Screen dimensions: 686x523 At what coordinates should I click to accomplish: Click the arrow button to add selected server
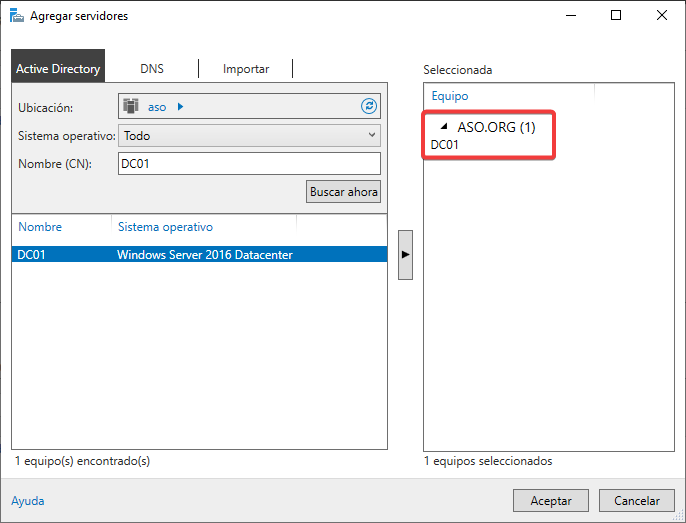[x=405, y=255]
